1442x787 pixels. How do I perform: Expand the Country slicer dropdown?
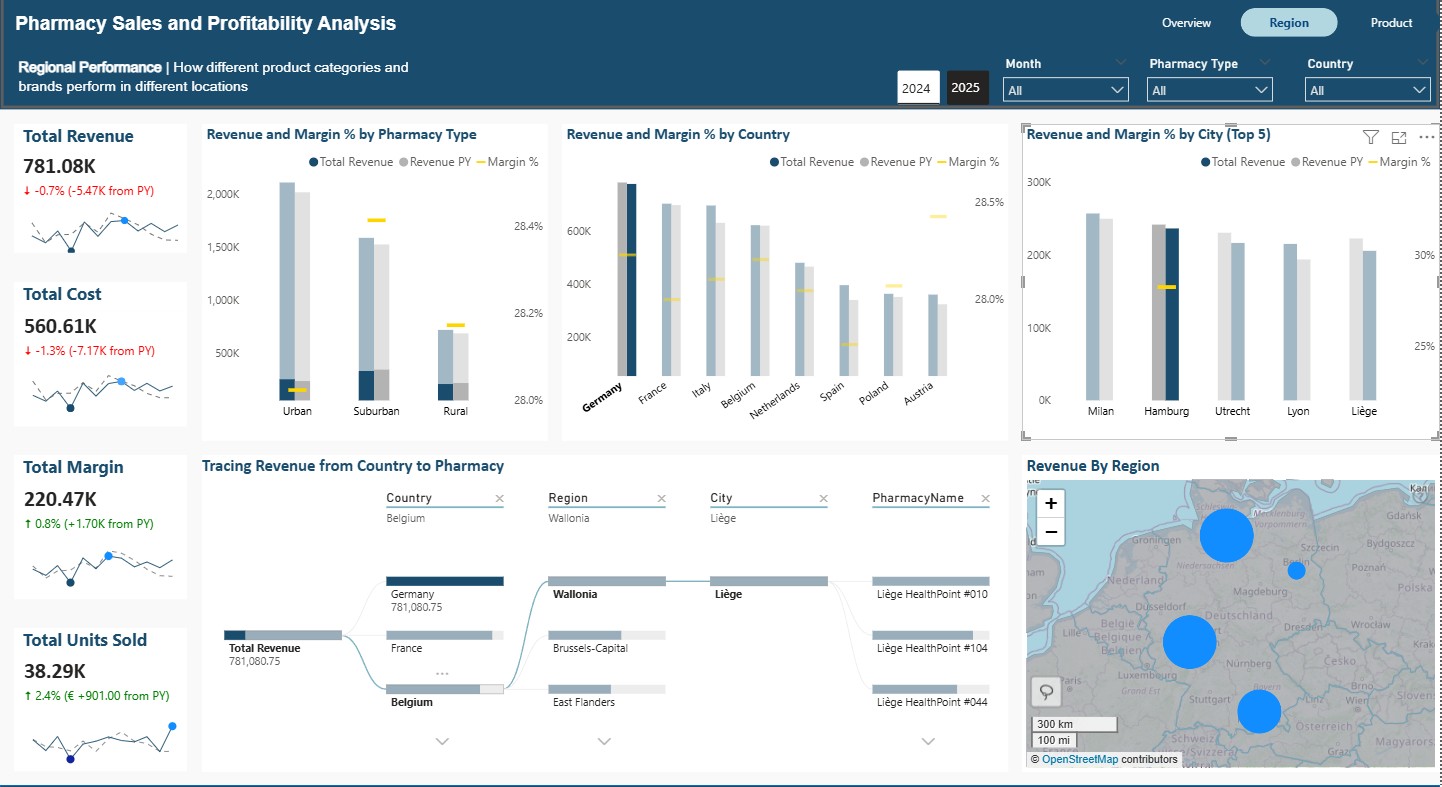pos(1367,90)
